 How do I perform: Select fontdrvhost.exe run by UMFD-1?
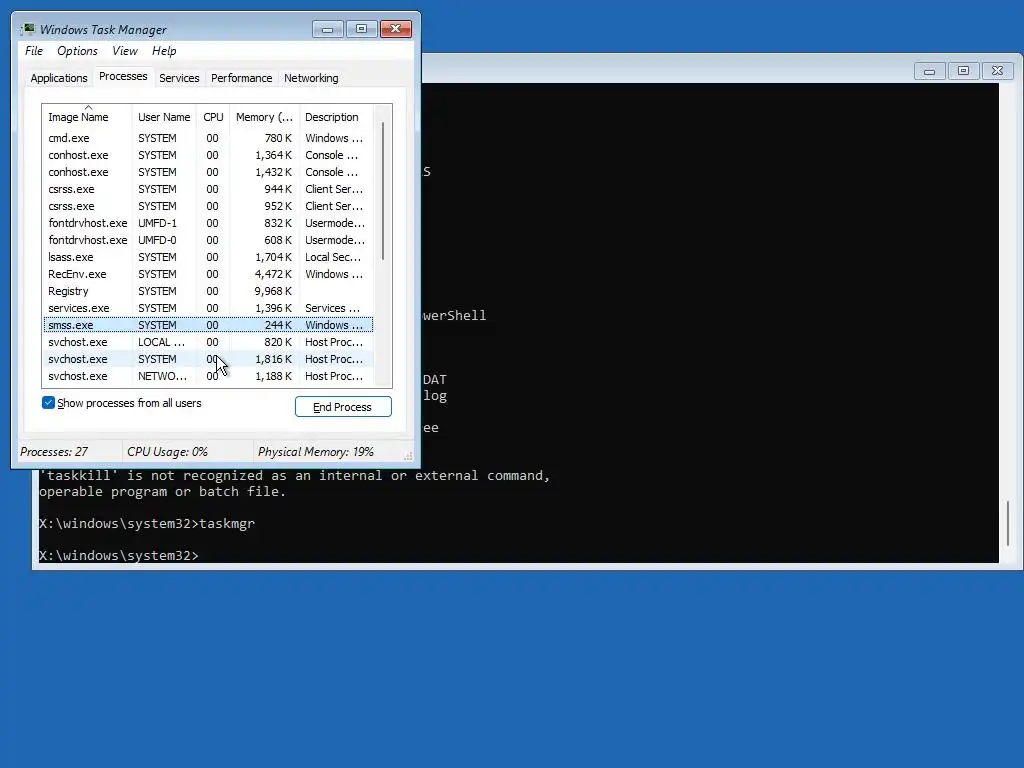(208, 223)
